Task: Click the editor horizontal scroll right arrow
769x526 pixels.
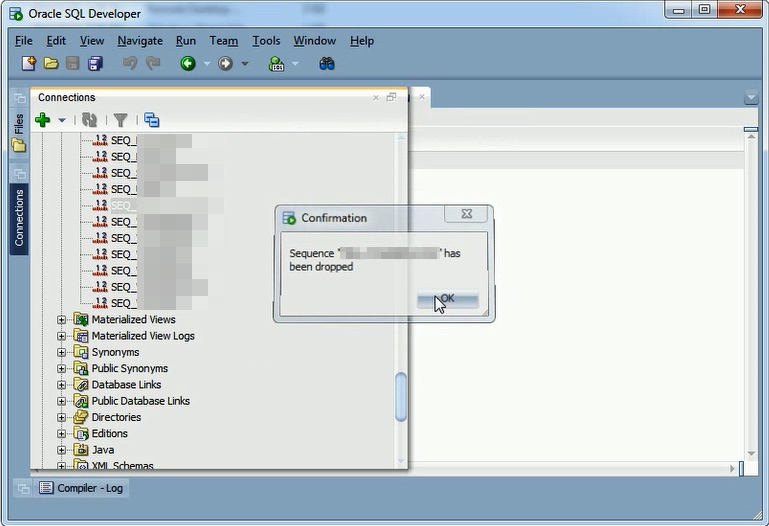Action: 732,469
